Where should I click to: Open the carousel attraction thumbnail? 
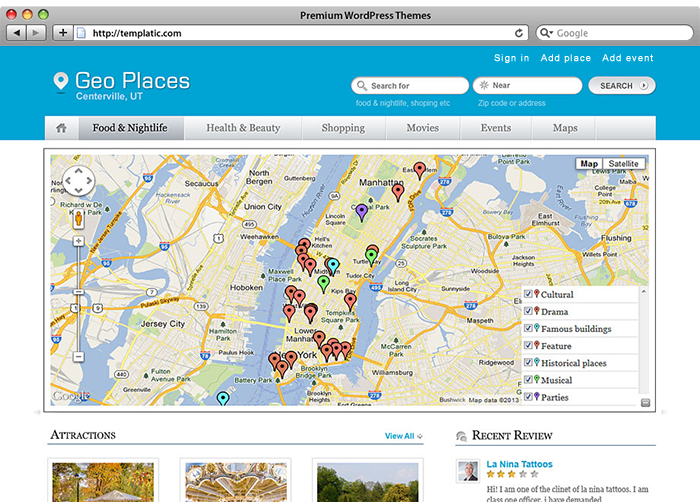click(236, 481)
